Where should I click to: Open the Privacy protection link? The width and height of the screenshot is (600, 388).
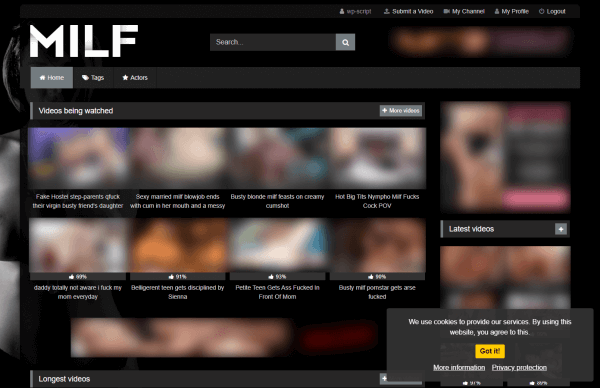(x=519, y=367)
